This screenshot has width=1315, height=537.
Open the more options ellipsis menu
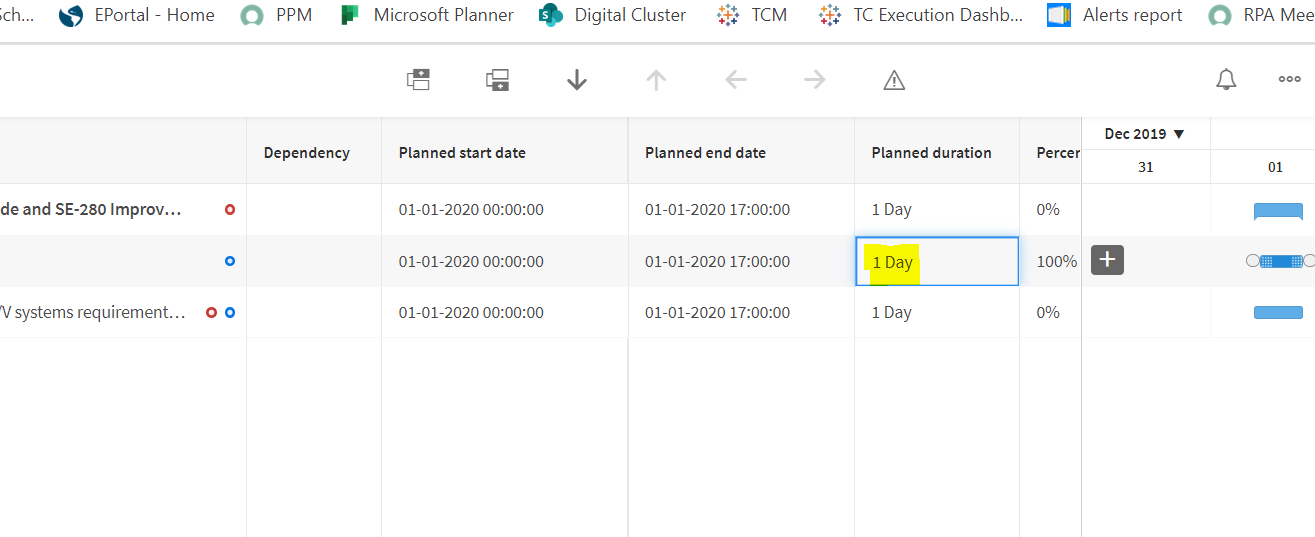point(1290,80)
